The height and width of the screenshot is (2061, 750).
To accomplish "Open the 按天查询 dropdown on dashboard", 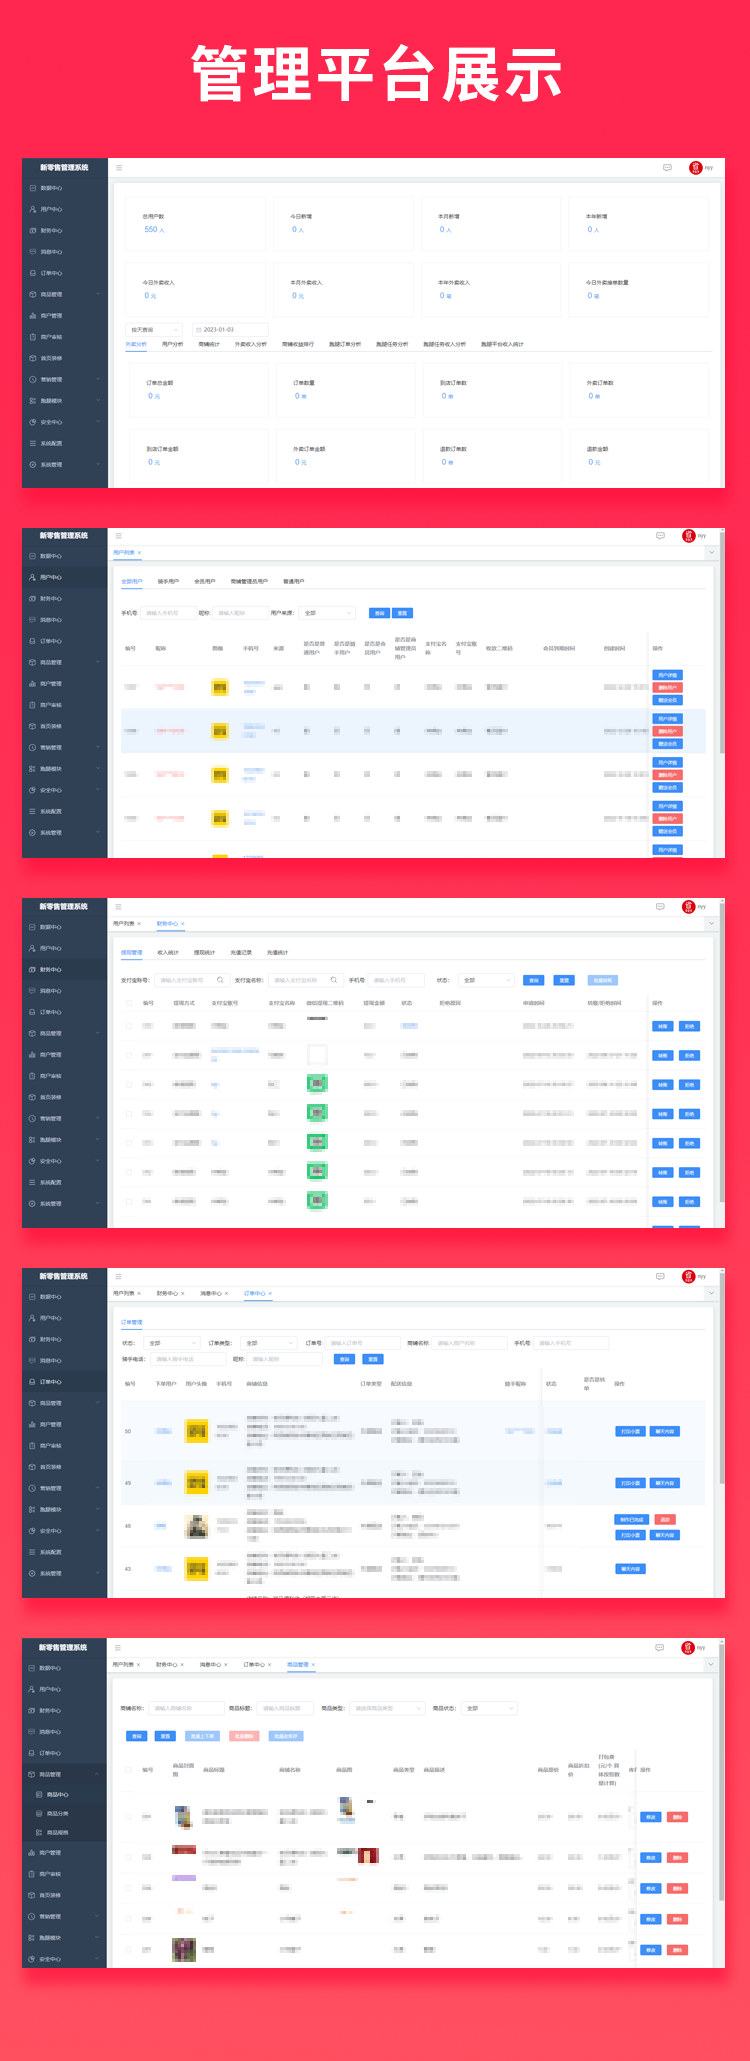I will tap(154, 330).
